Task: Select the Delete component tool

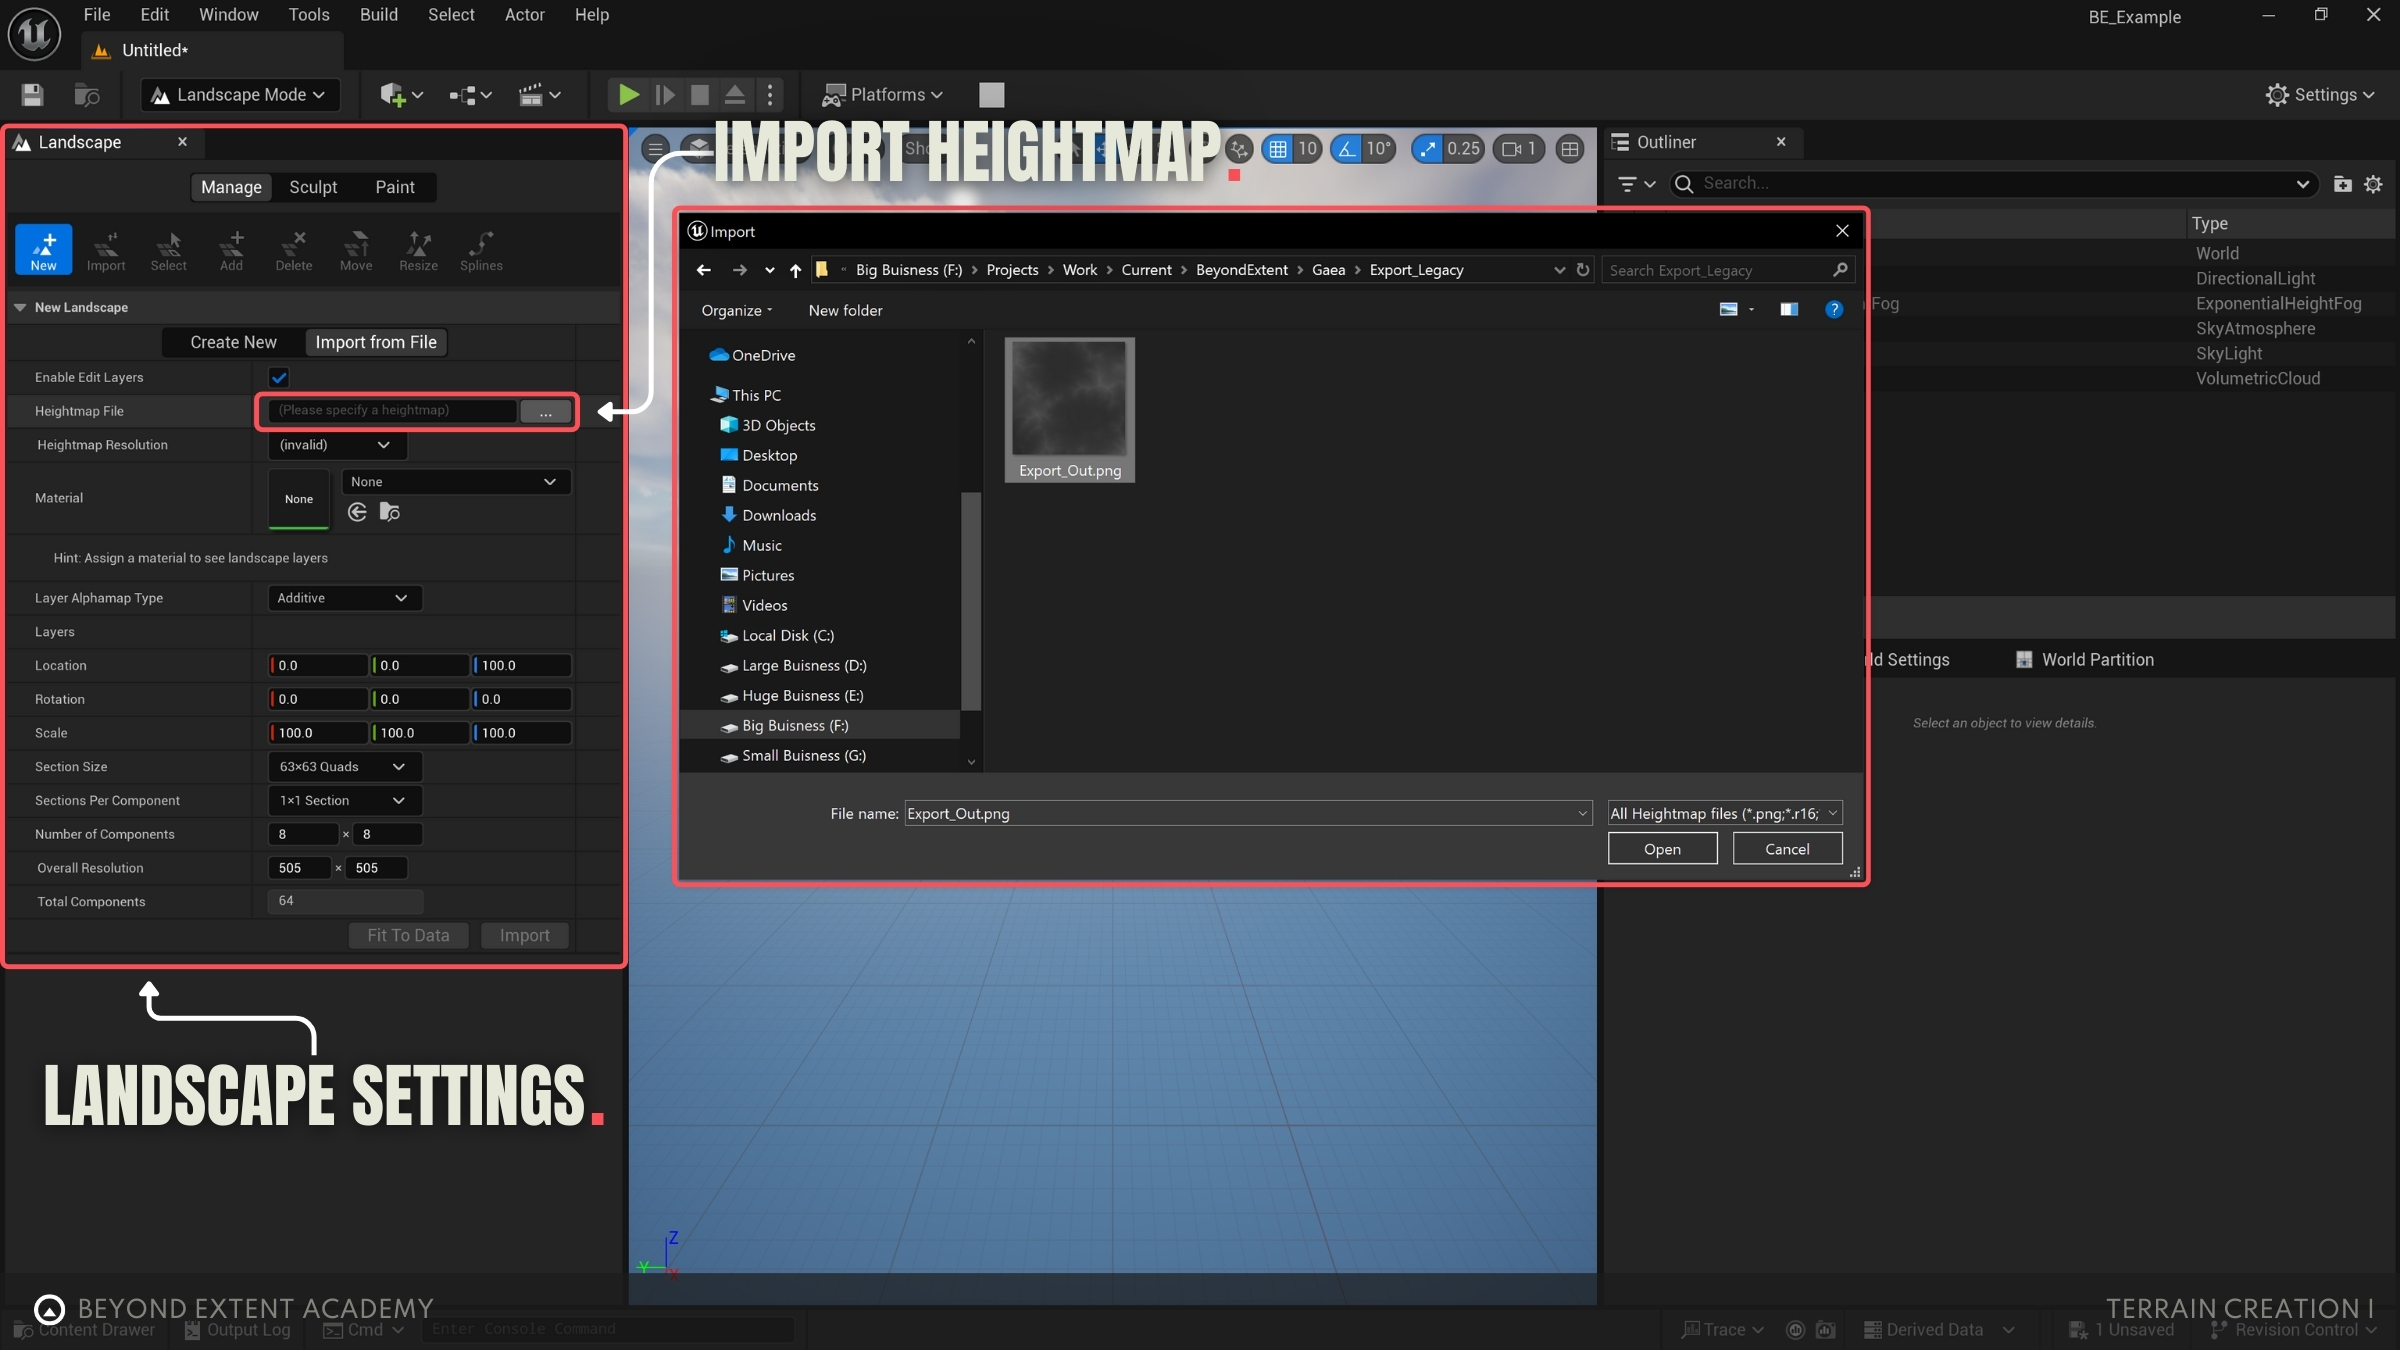Action: 293,249
